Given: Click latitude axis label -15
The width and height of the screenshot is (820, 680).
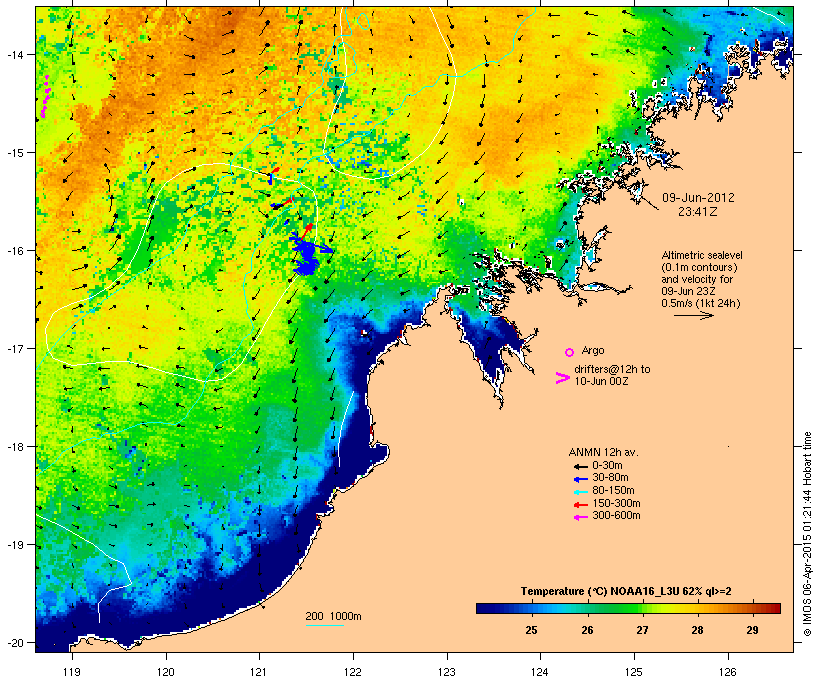Looking at the screenshot, I should pos(14,153).
